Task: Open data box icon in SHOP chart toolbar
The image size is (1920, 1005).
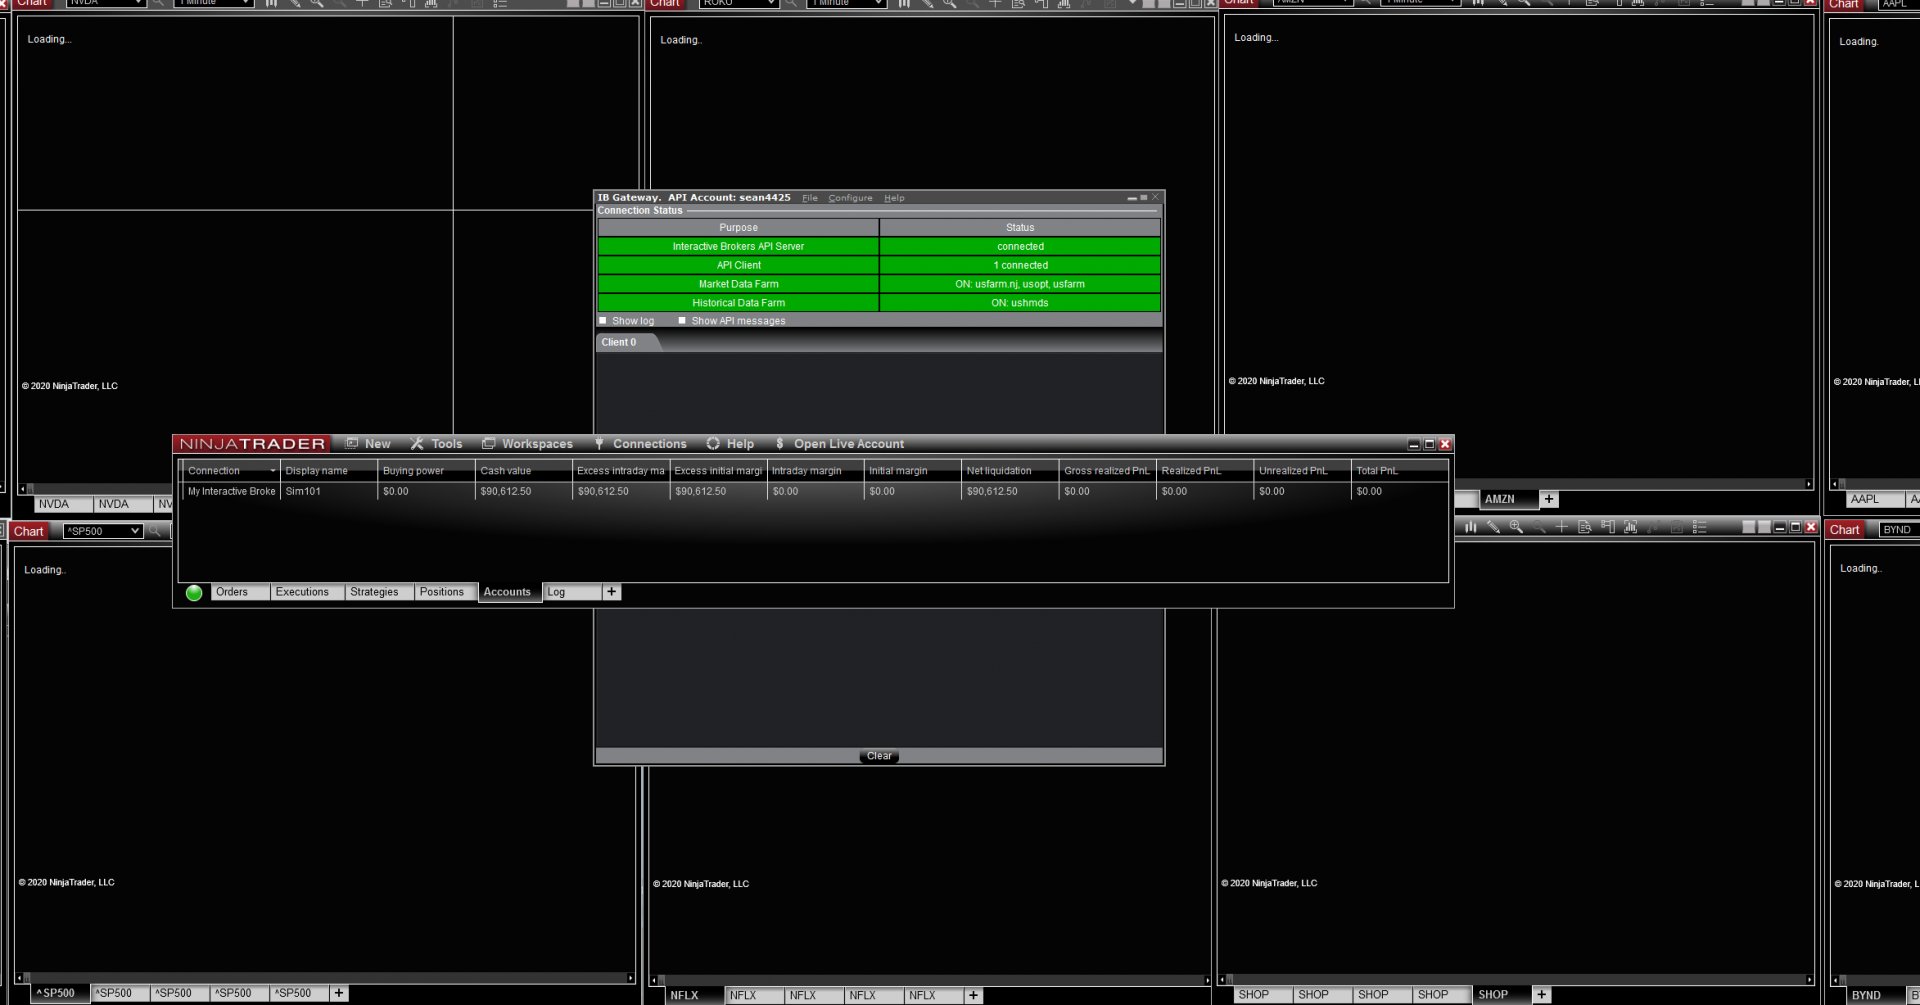Action: [1585, 527]
